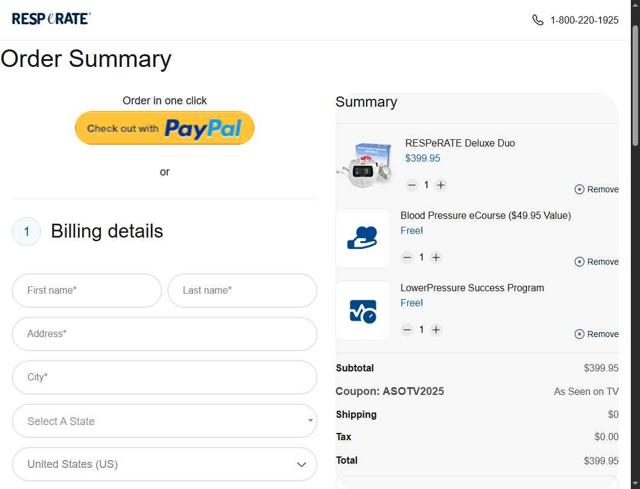The image size is (640, 489).
Task: Click LowerPressure Success Program title
Action: point(472,288)
